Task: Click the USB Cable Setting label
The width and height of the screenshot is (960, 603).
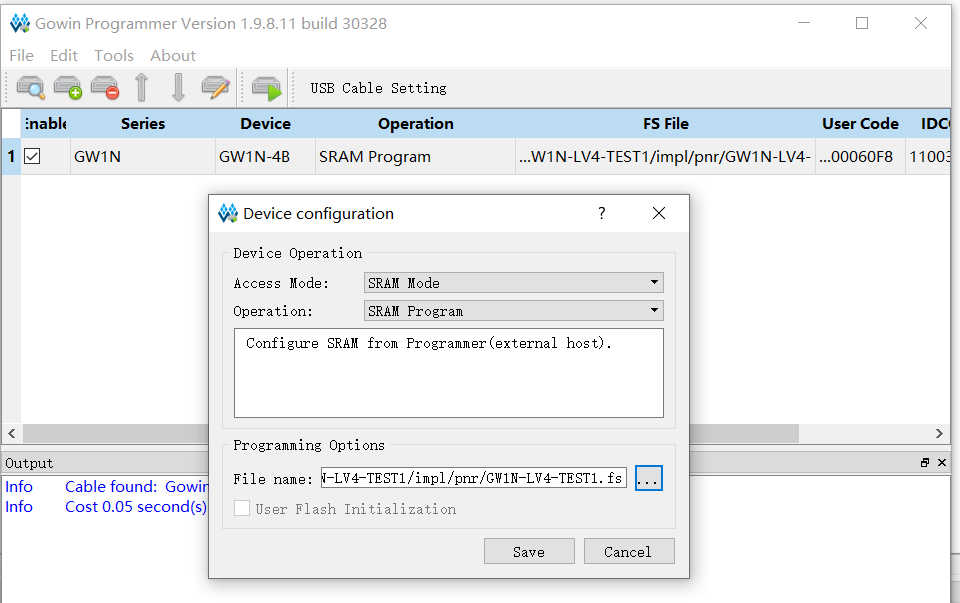Action: point(378,88)
